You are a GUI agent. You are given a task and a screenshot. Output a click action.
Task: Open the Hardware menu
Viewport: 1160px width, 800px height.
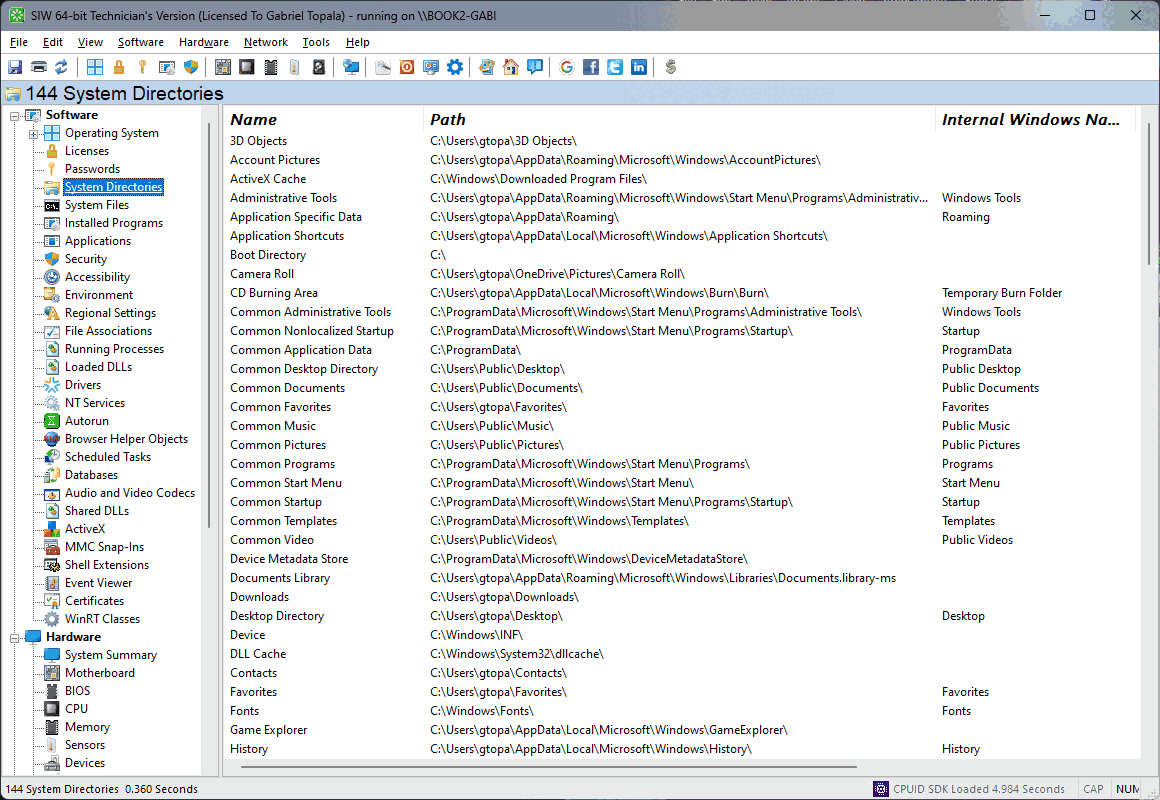tap(203, 42)
